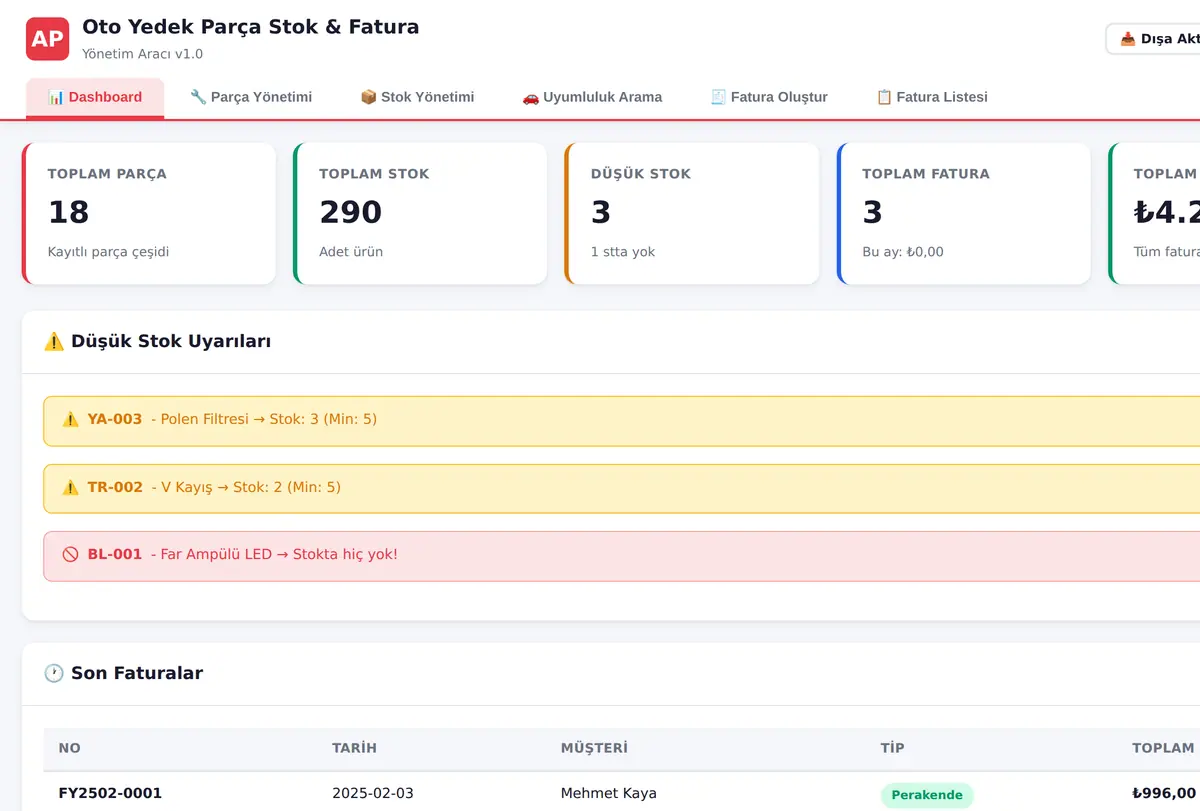The width and height of the screenshot is (1200, 811).
Task: Click customer name Mehmet Kaya
Action: [x=609, y=794]
